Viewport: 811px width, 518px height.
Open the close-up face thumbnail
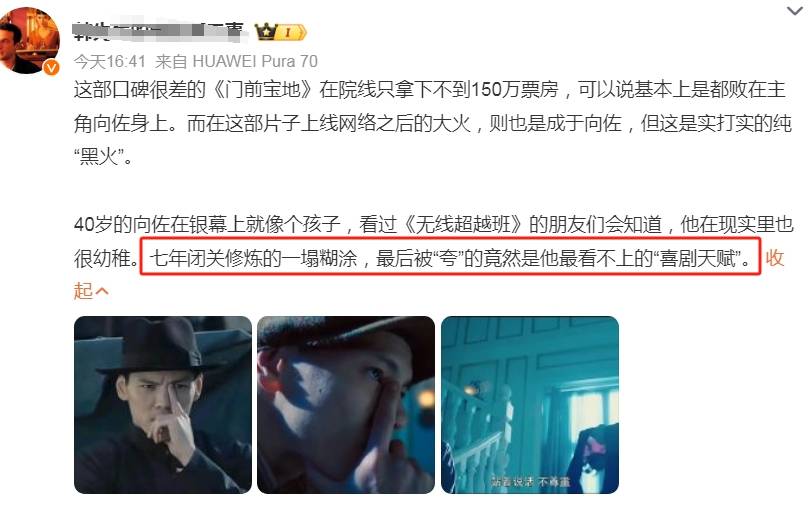click(x=346, y=405)
